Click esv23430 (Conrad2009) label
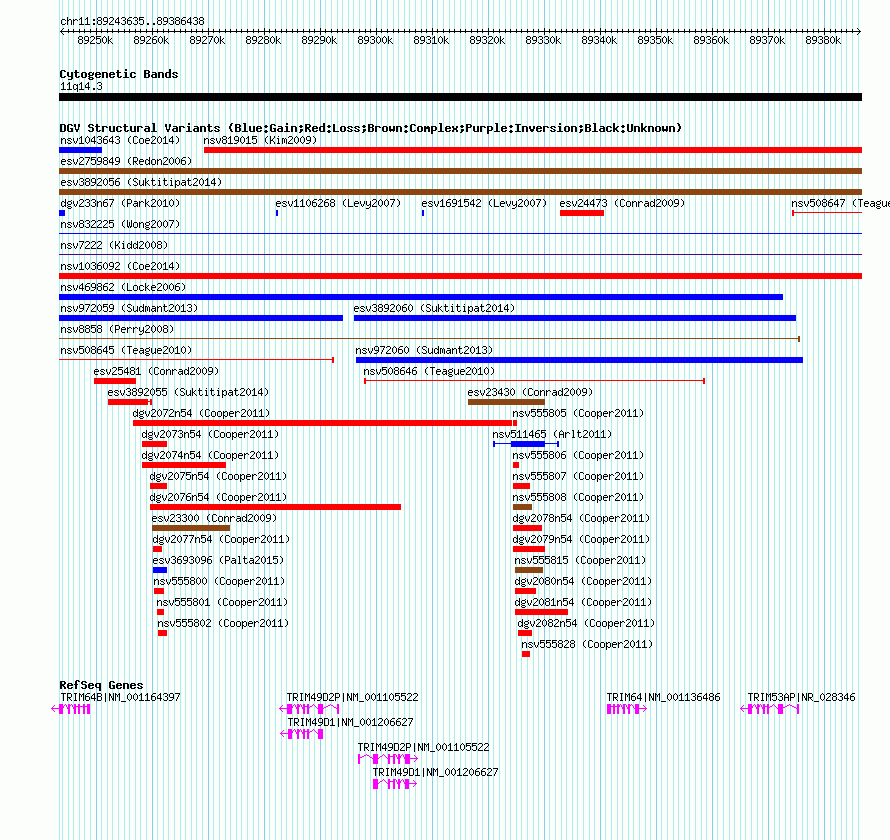 point(530,392)
